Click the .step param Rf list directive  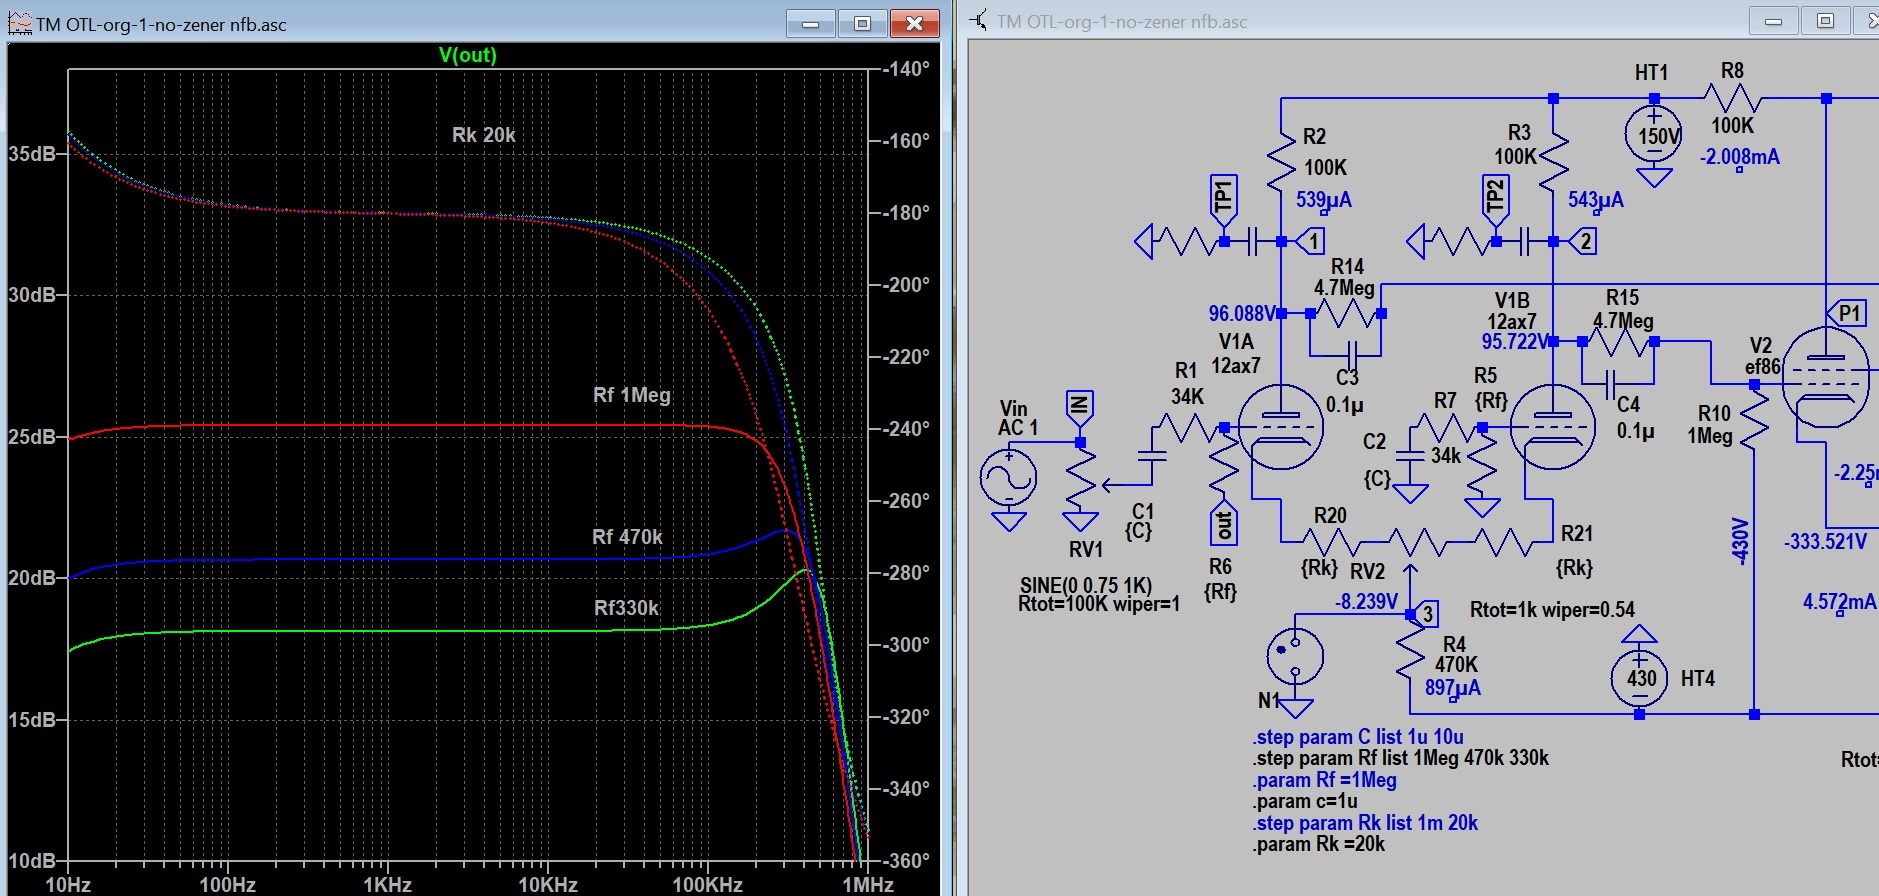1400,758
